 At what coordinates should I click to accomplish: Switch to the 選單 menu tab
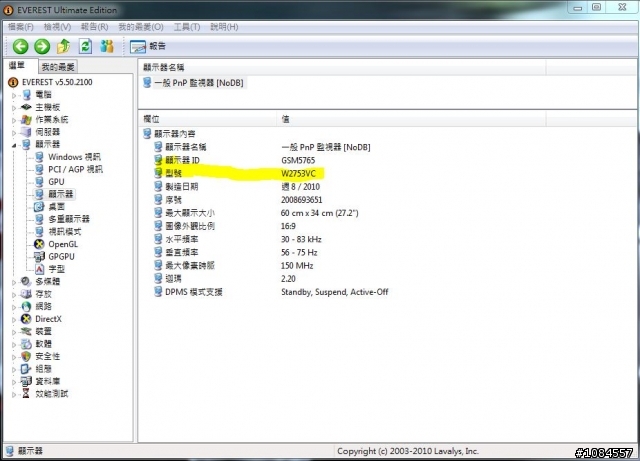(18, 65)
